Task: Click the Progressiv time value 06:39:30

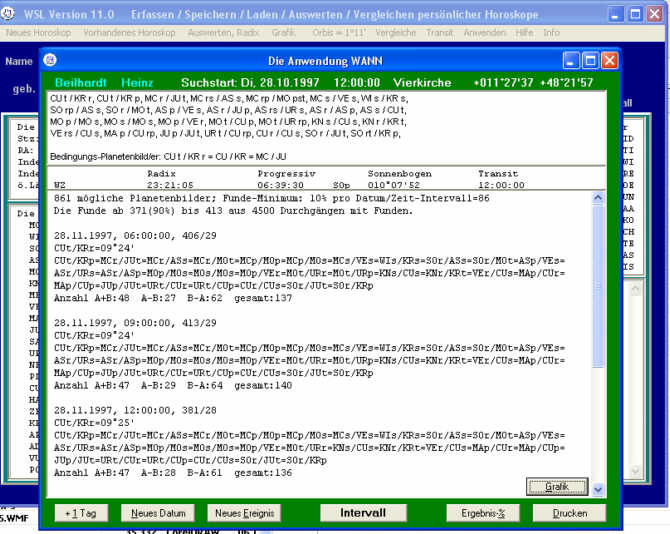Action: (x=280, y=185)
